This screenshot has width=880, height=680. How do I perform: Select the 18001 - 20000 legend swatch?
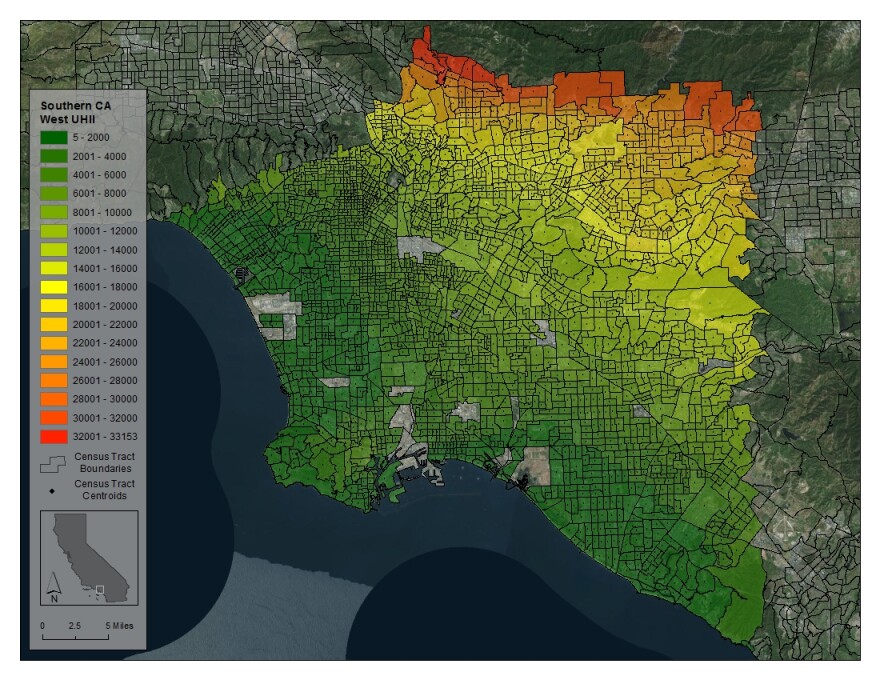tap(54, 306)
